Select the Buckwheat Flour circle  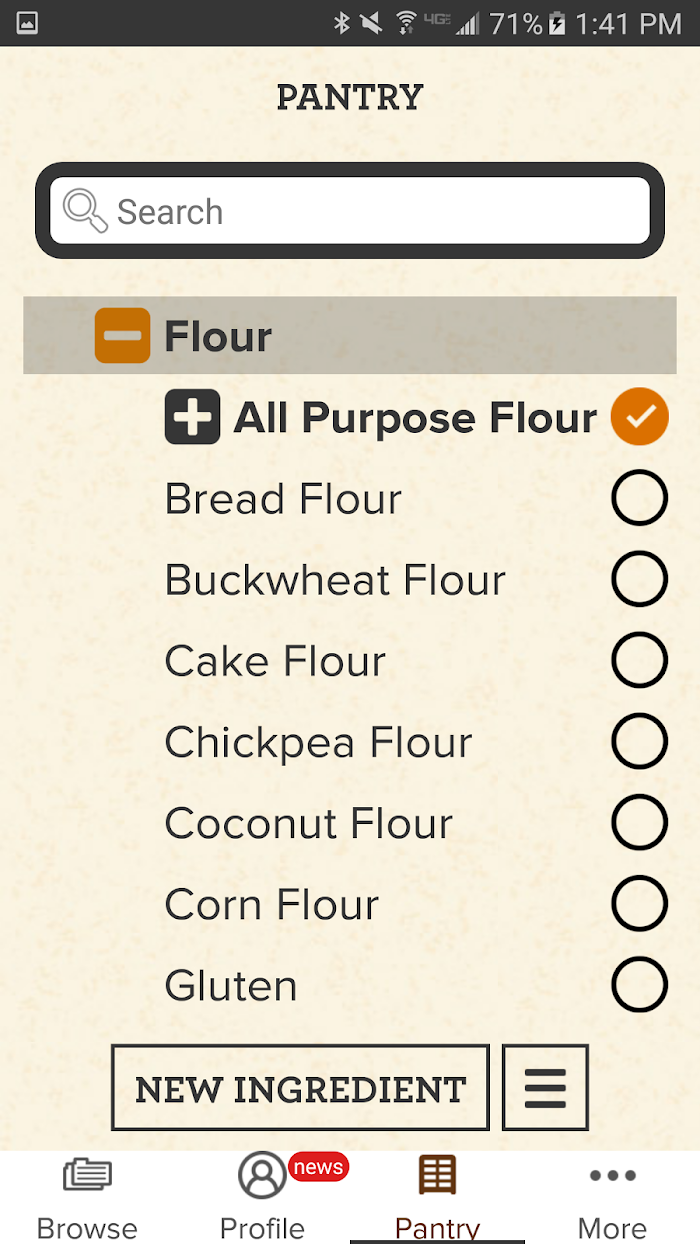point(639,578)
